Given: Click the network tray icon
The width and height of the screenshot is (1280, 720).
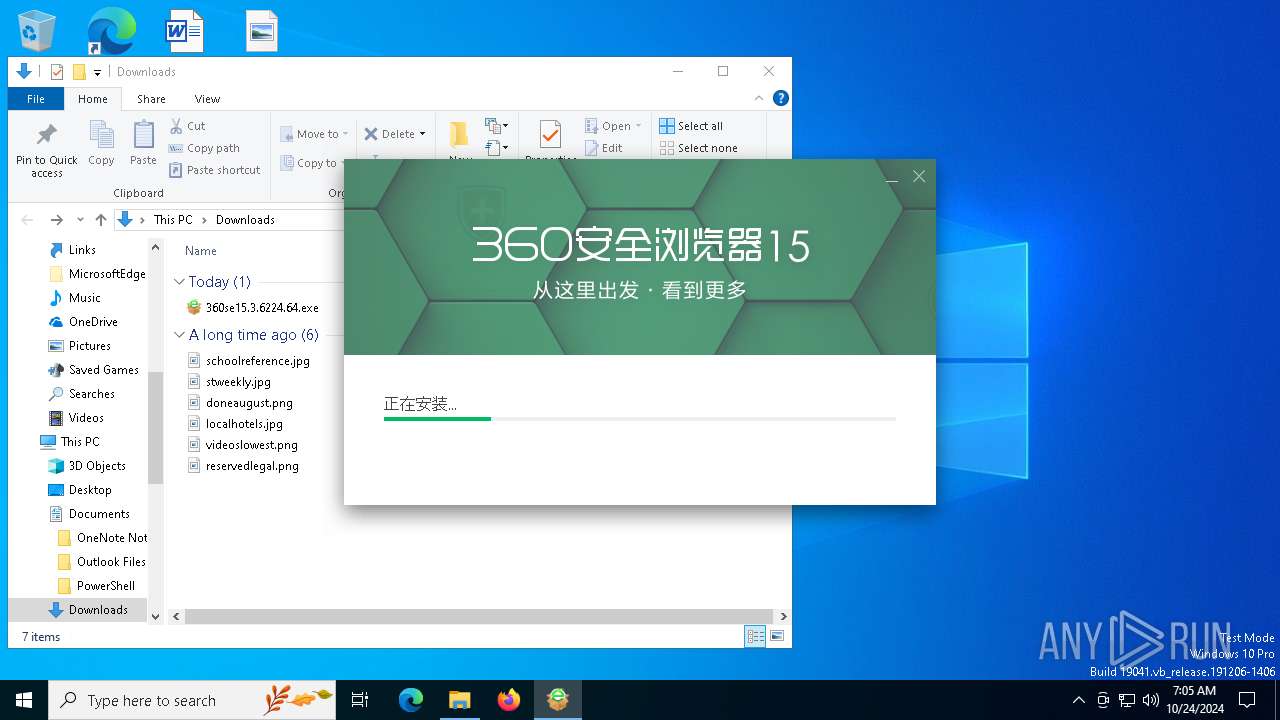Looking at the screenshot, I should click(1127, 700).
